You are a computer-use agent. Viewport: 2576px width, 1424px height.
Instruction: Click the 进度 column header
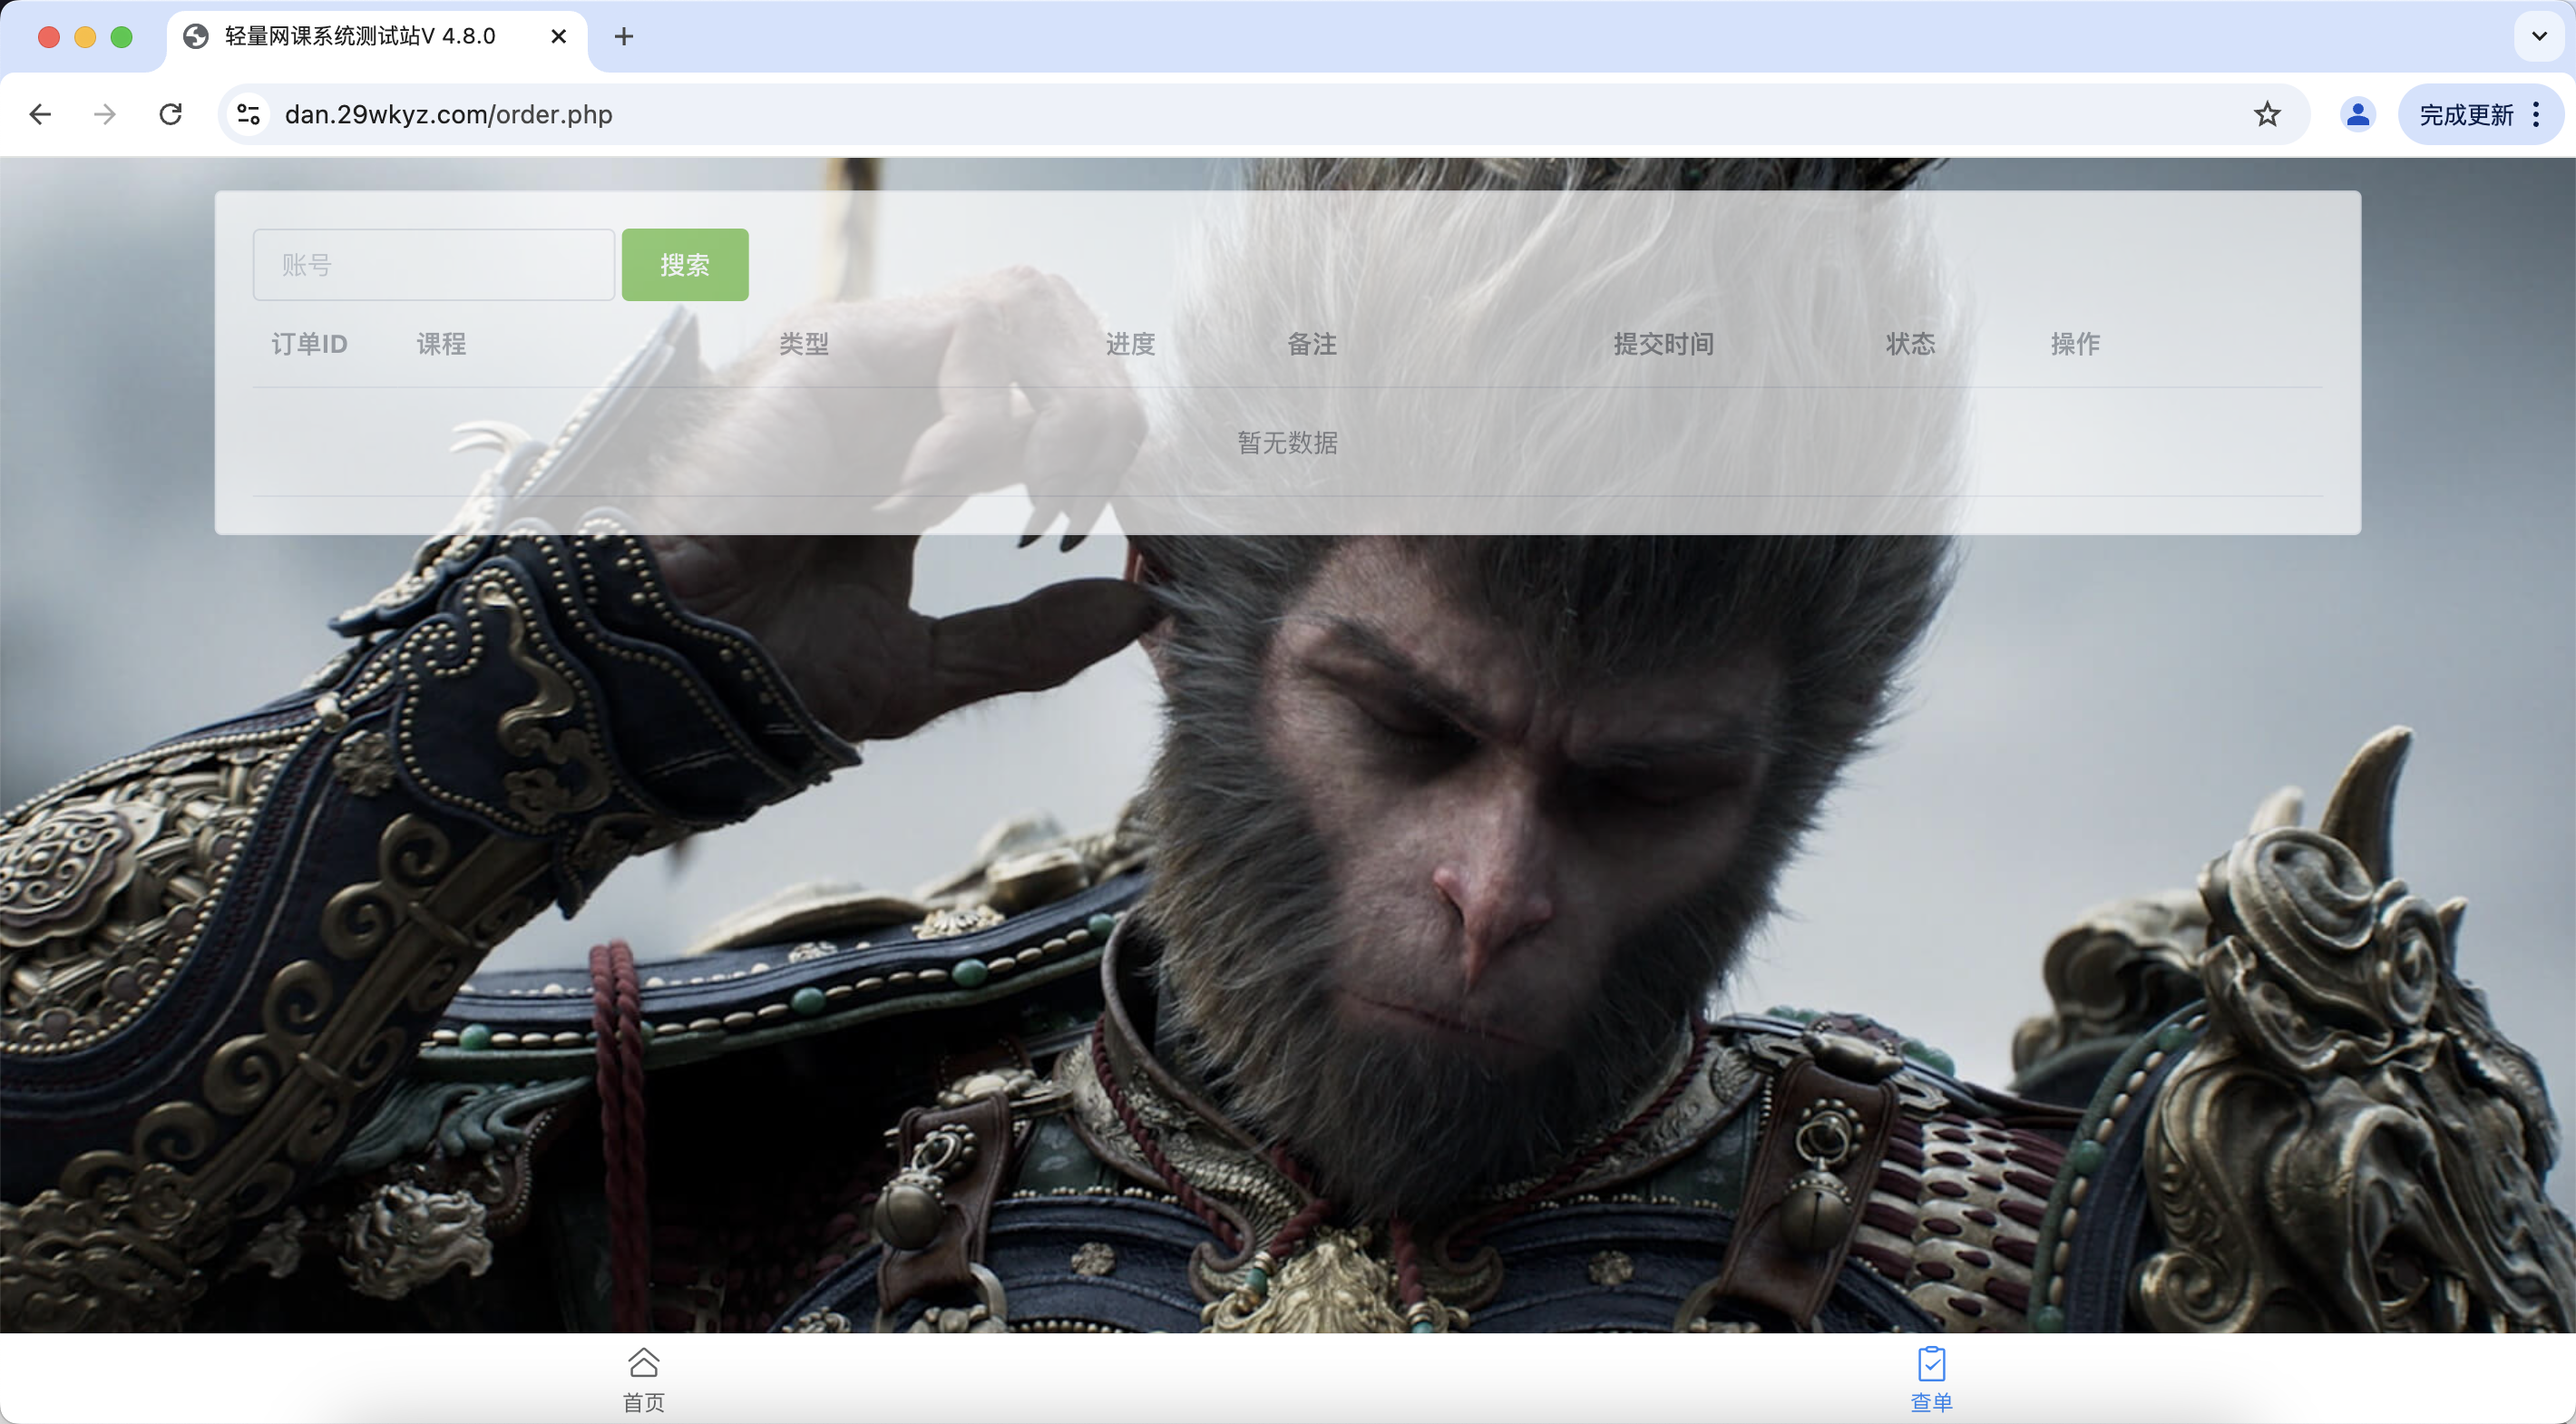[1131, 345]
